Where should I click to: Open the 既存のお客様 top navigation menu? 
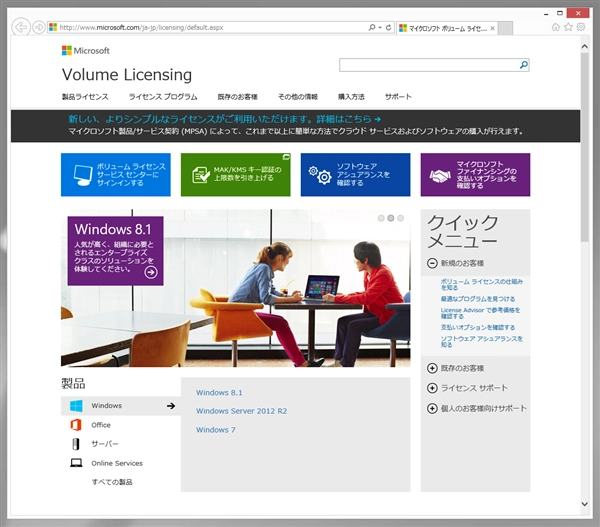coord(238,97)
